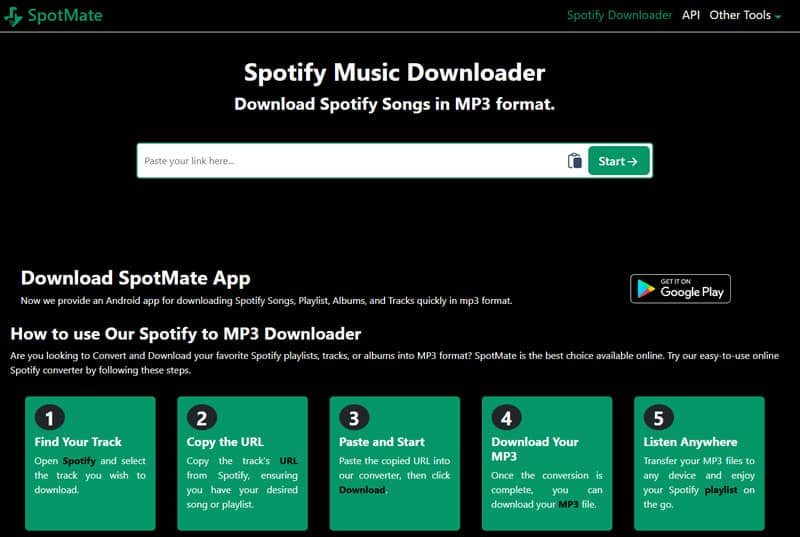Image resolution: width=800 pixels, height=537 pixels.
Task: Select the Copy the URL step card
Action: click(x=242, y=463)
